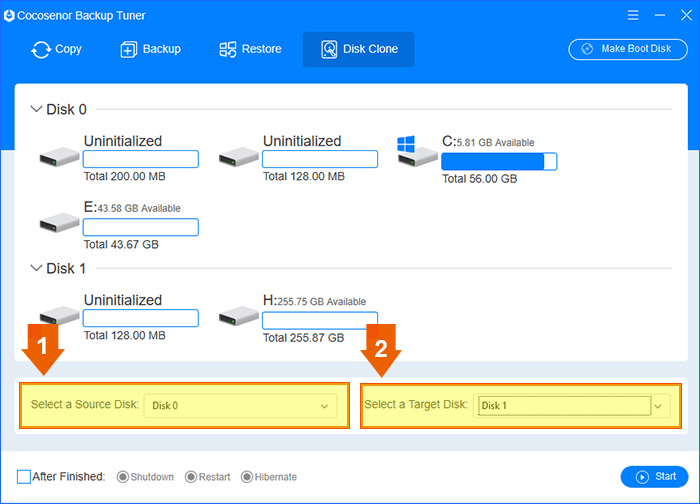Click the '43.58 GB Available' text

tap(139, 208)
